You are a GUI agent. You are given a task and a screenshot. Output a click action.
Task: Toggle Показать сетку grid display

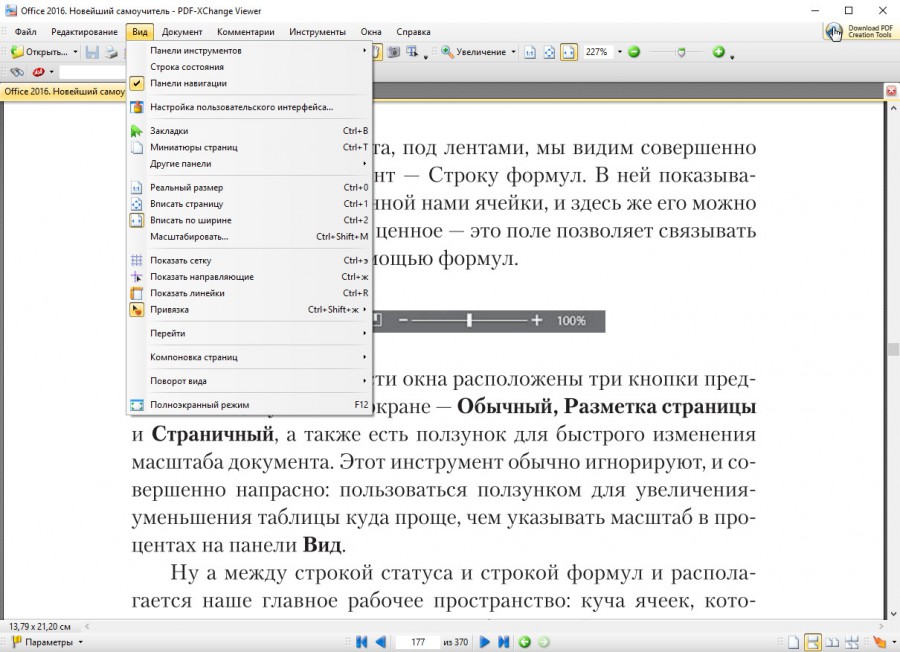point(180,260)
